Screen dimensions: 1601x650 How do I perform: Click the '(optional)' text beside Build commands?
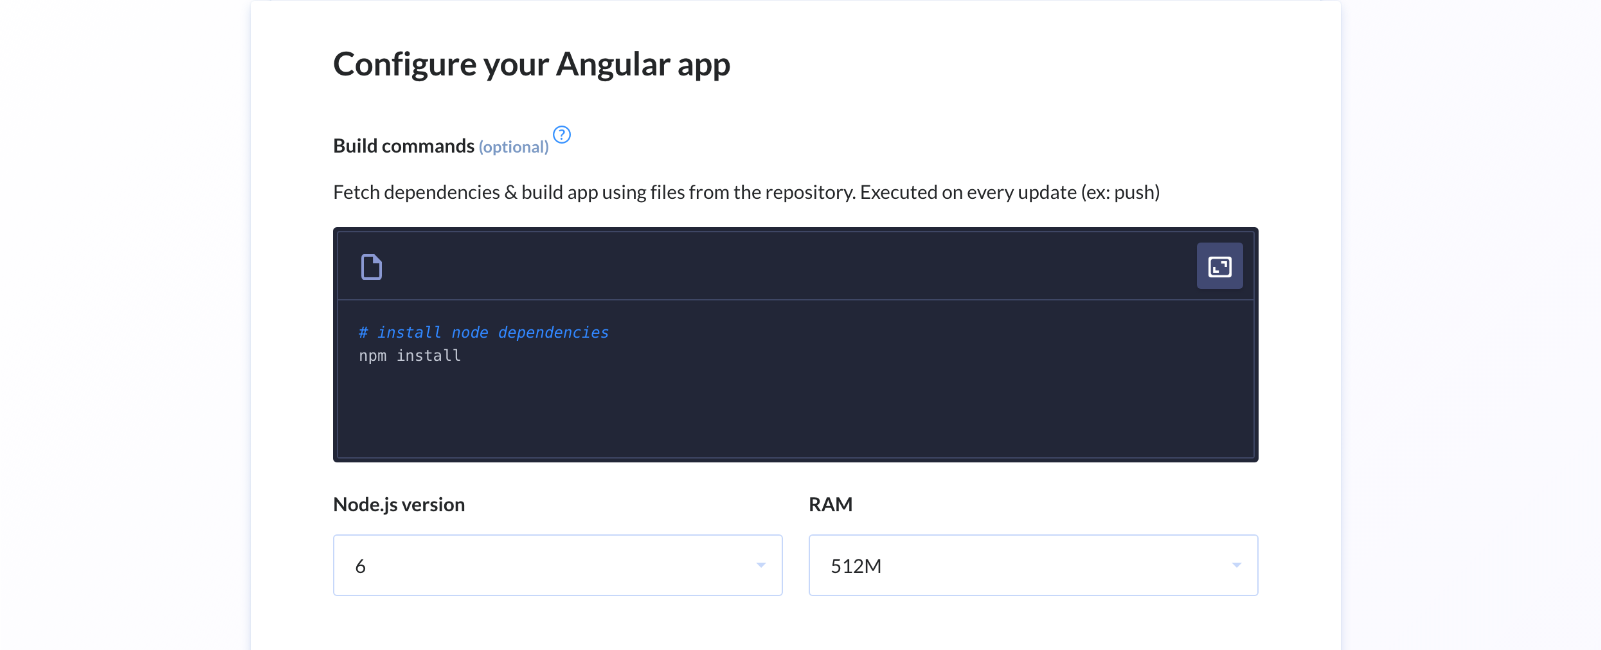(514, 147)
